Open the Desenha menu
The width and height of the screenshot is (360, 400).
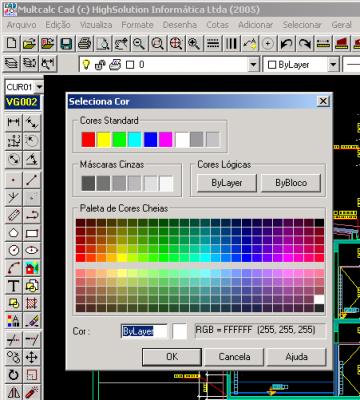(x=180, y=25)
